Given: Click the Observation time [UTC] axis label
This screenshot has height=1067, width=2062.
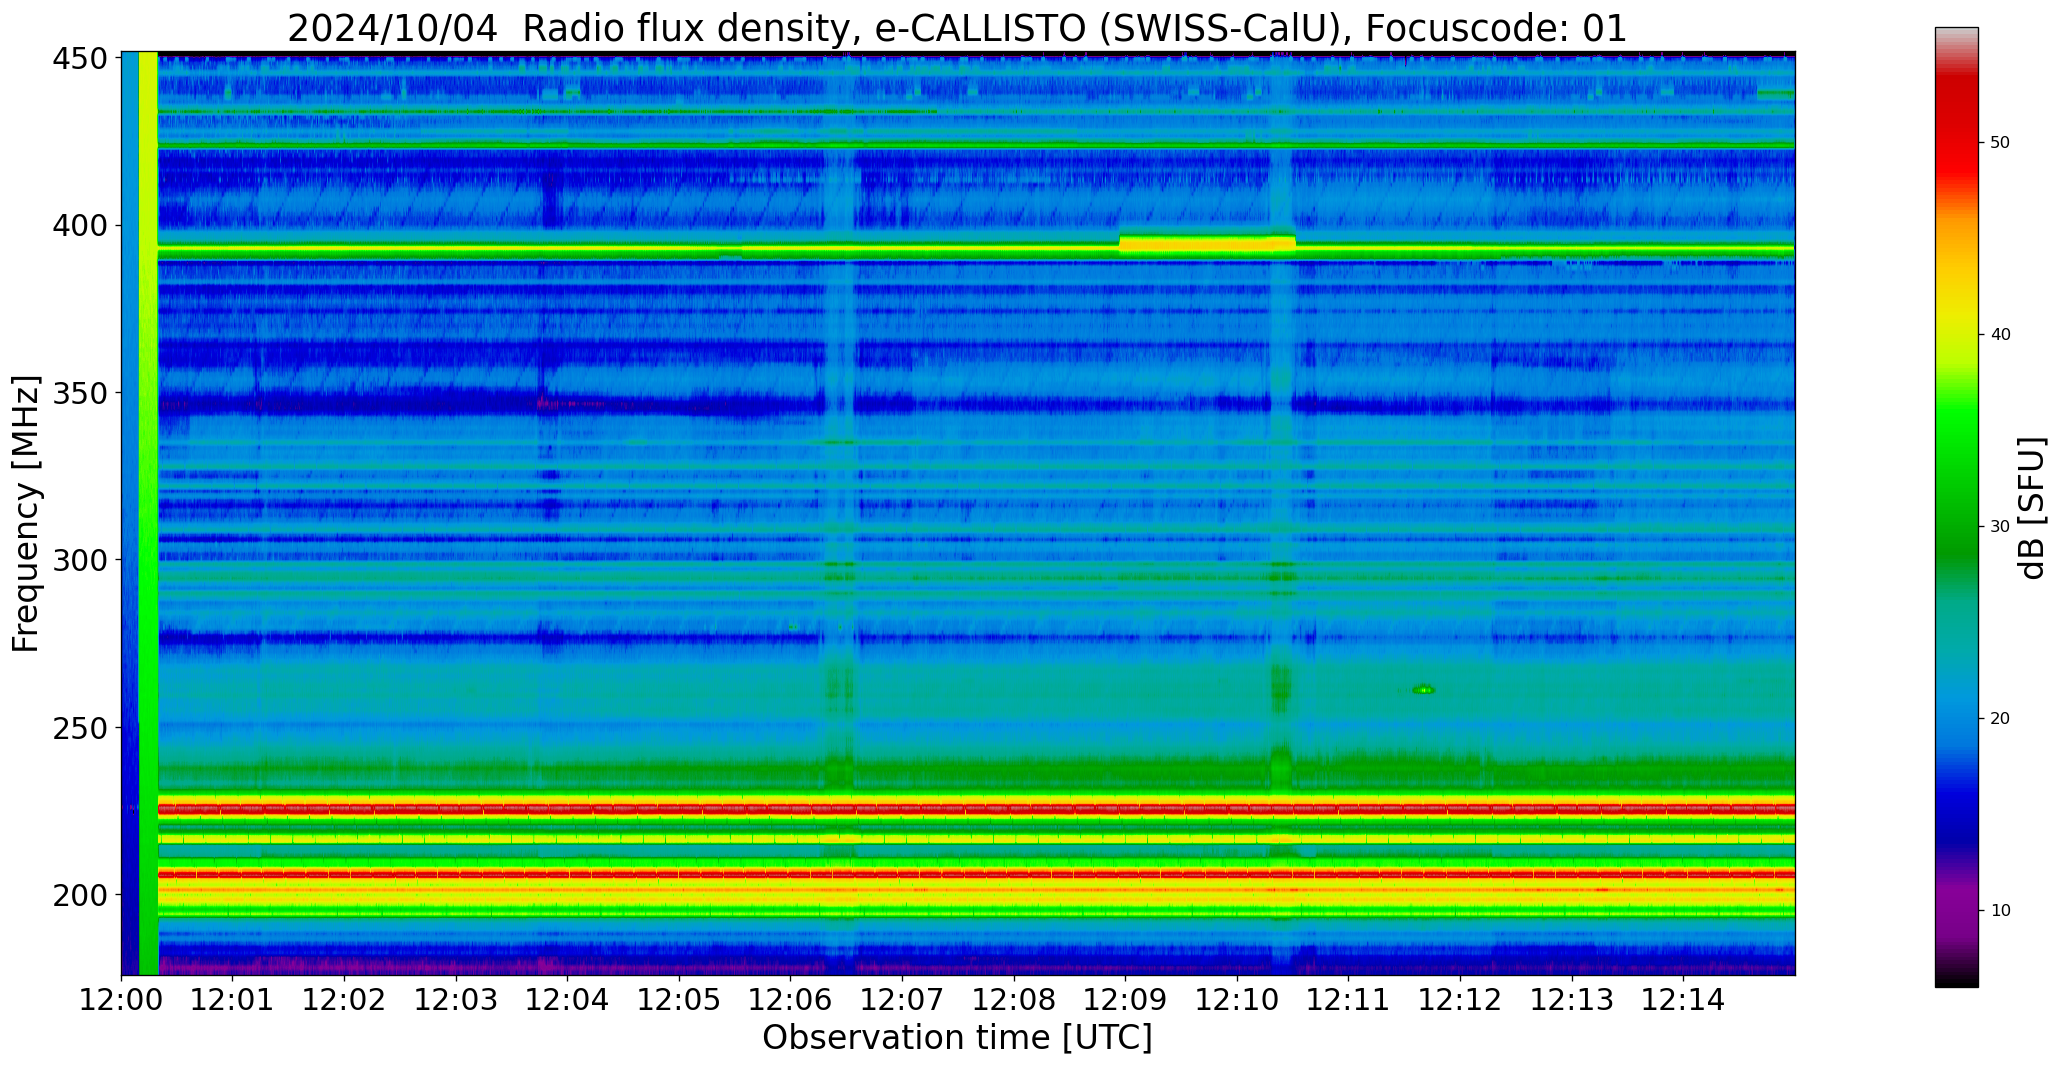Looking at the screenshot, I should click(957, 1037).
